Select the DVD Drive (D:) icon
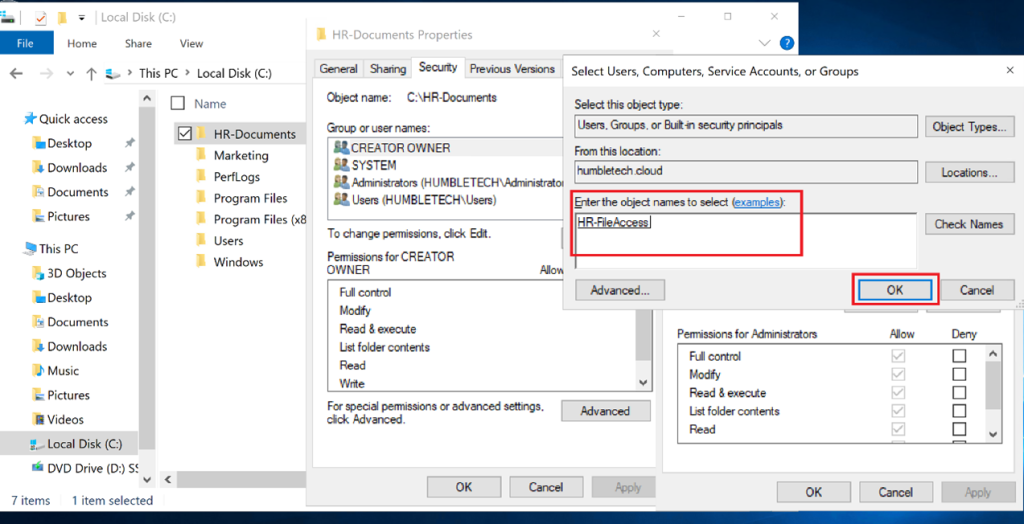1024x524 pixels. coord(38,468)
